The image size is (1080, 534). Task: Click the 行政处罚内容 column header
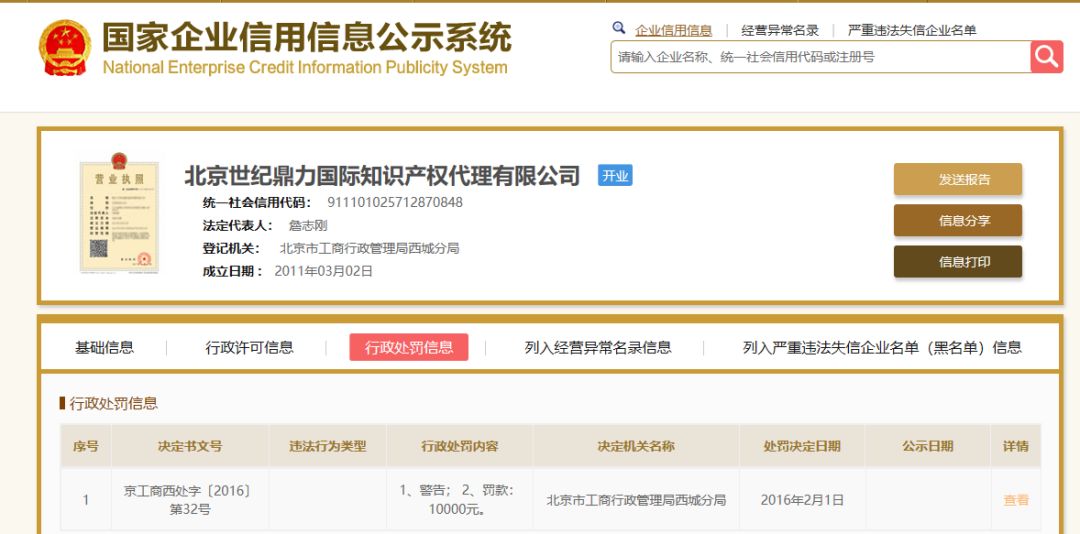click(x=459, y=446)
